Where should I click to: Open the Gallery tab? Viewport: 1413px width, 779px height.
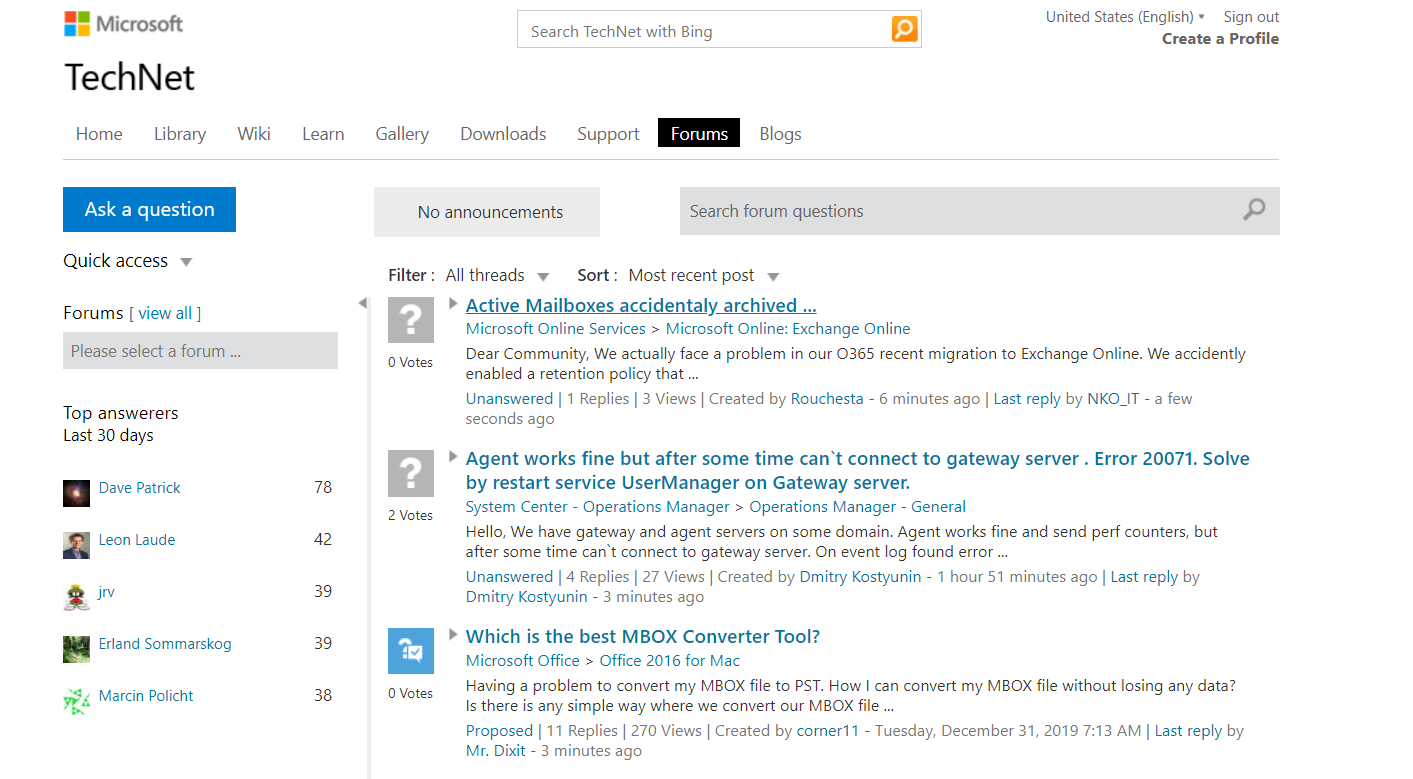402,134
